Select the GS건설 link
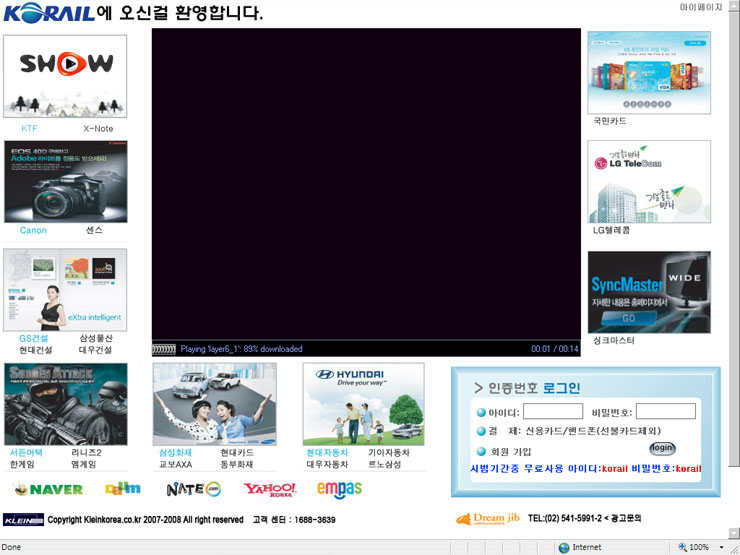This screenshot has height=555, width=740. tap(34, 338)
